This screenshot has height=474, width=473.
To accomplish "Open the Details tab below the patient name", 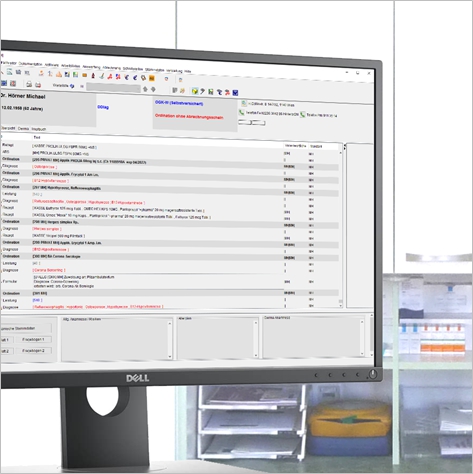I will (x=23, y=128).
